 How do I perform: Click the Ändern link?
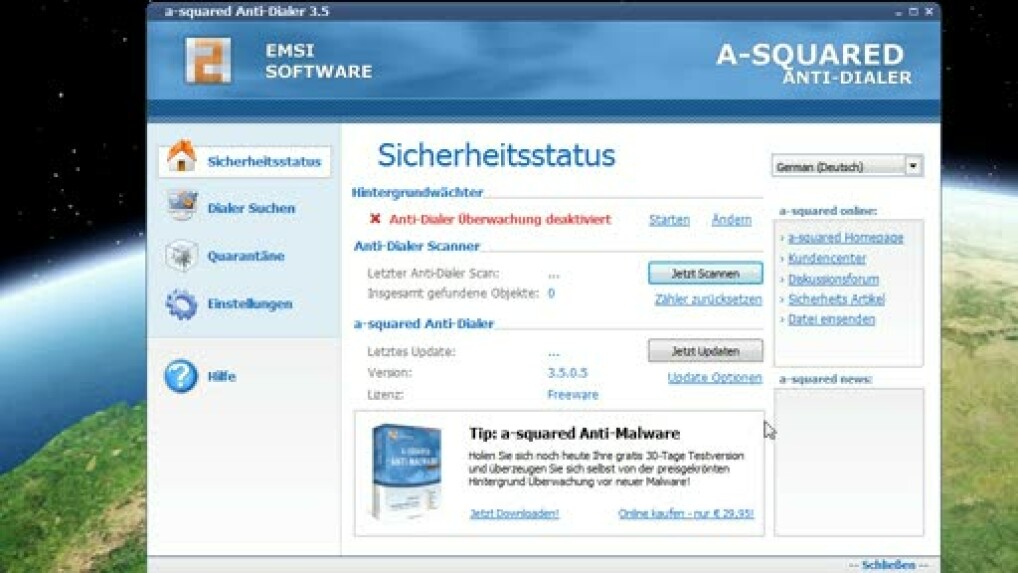731,220
